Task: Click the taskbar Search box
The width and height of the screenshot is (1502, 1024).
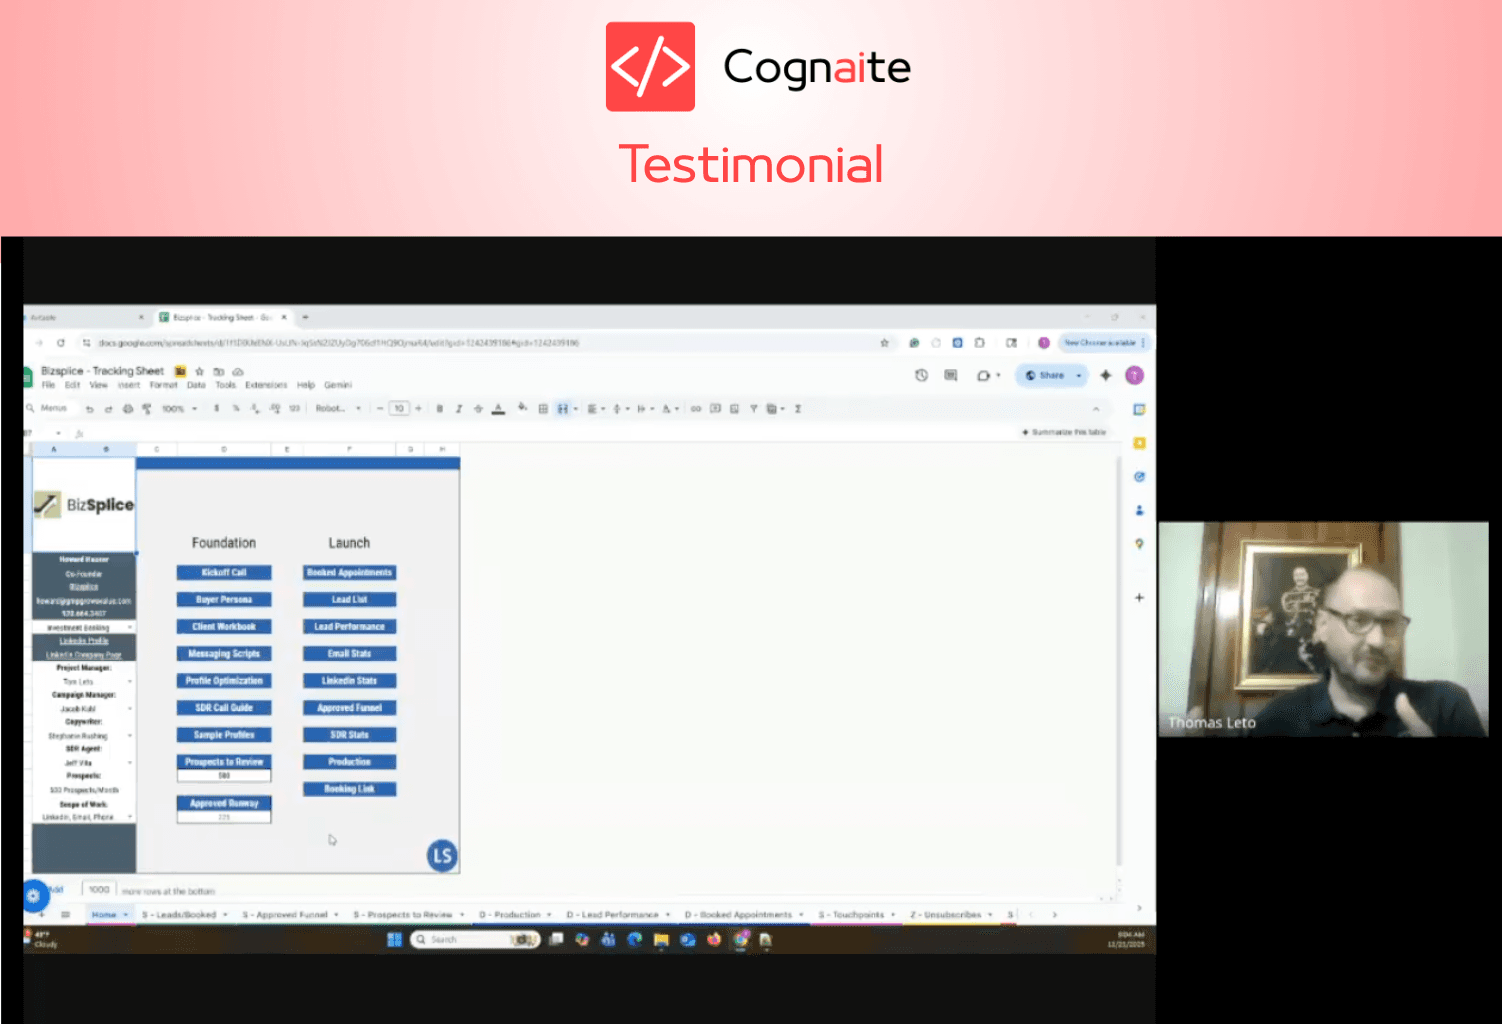Action: (x=475, y=940)
